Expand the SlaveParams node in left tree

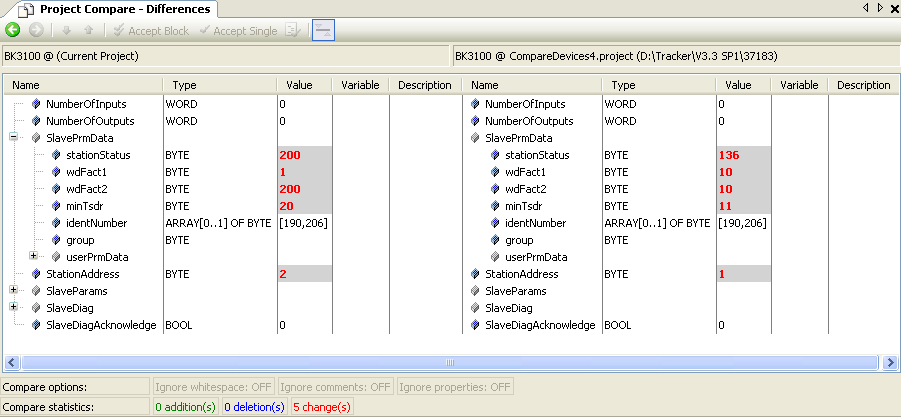coord(14,291)
